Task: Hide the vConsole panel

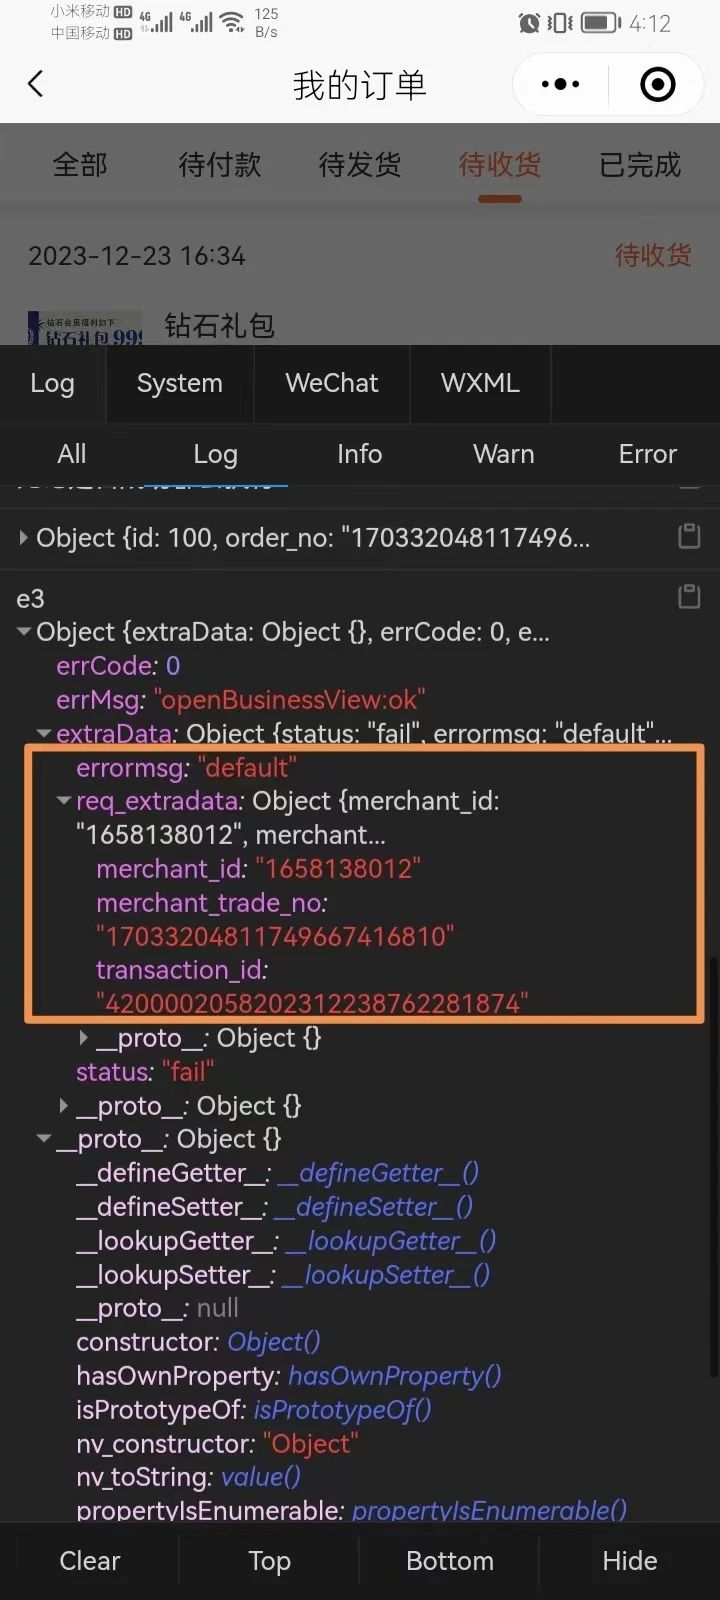Action: click(x=630, y=1561)
